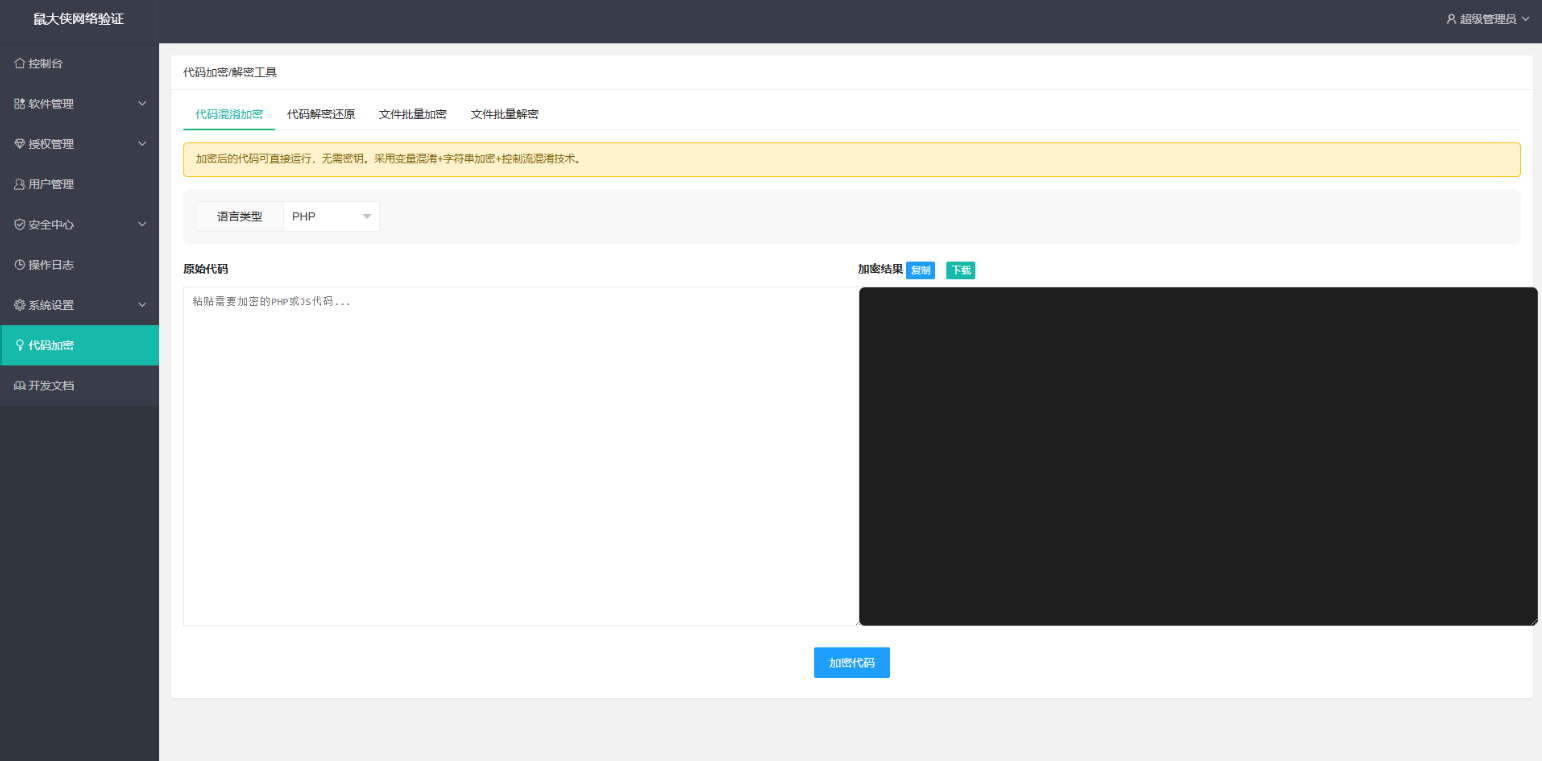Click the user icon beside 用户管理

[x=19, y=185]
